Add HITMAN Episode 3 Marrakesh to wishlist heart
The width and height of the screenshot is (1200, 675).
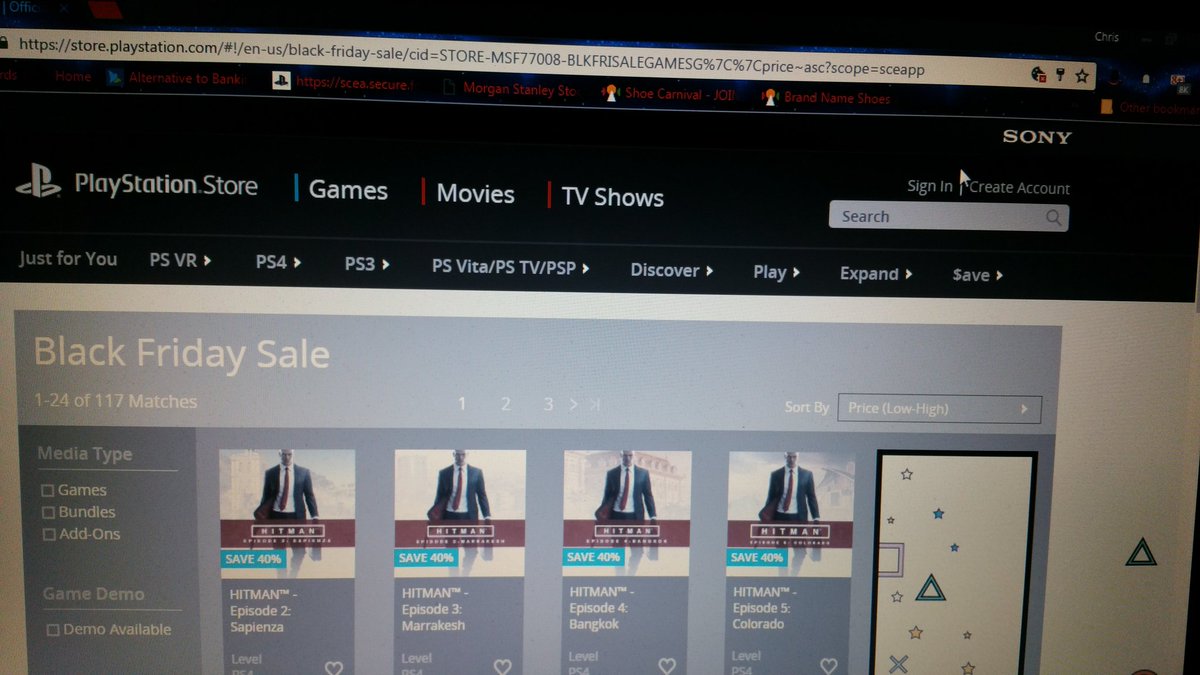pyautogui.click(x=502, y=667)
